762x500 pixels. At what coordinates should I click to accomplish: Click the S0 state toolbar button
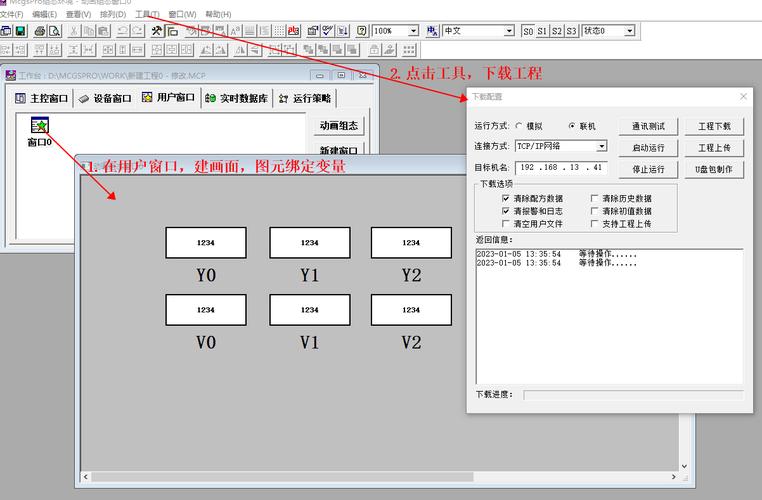(x=528, y=31)
